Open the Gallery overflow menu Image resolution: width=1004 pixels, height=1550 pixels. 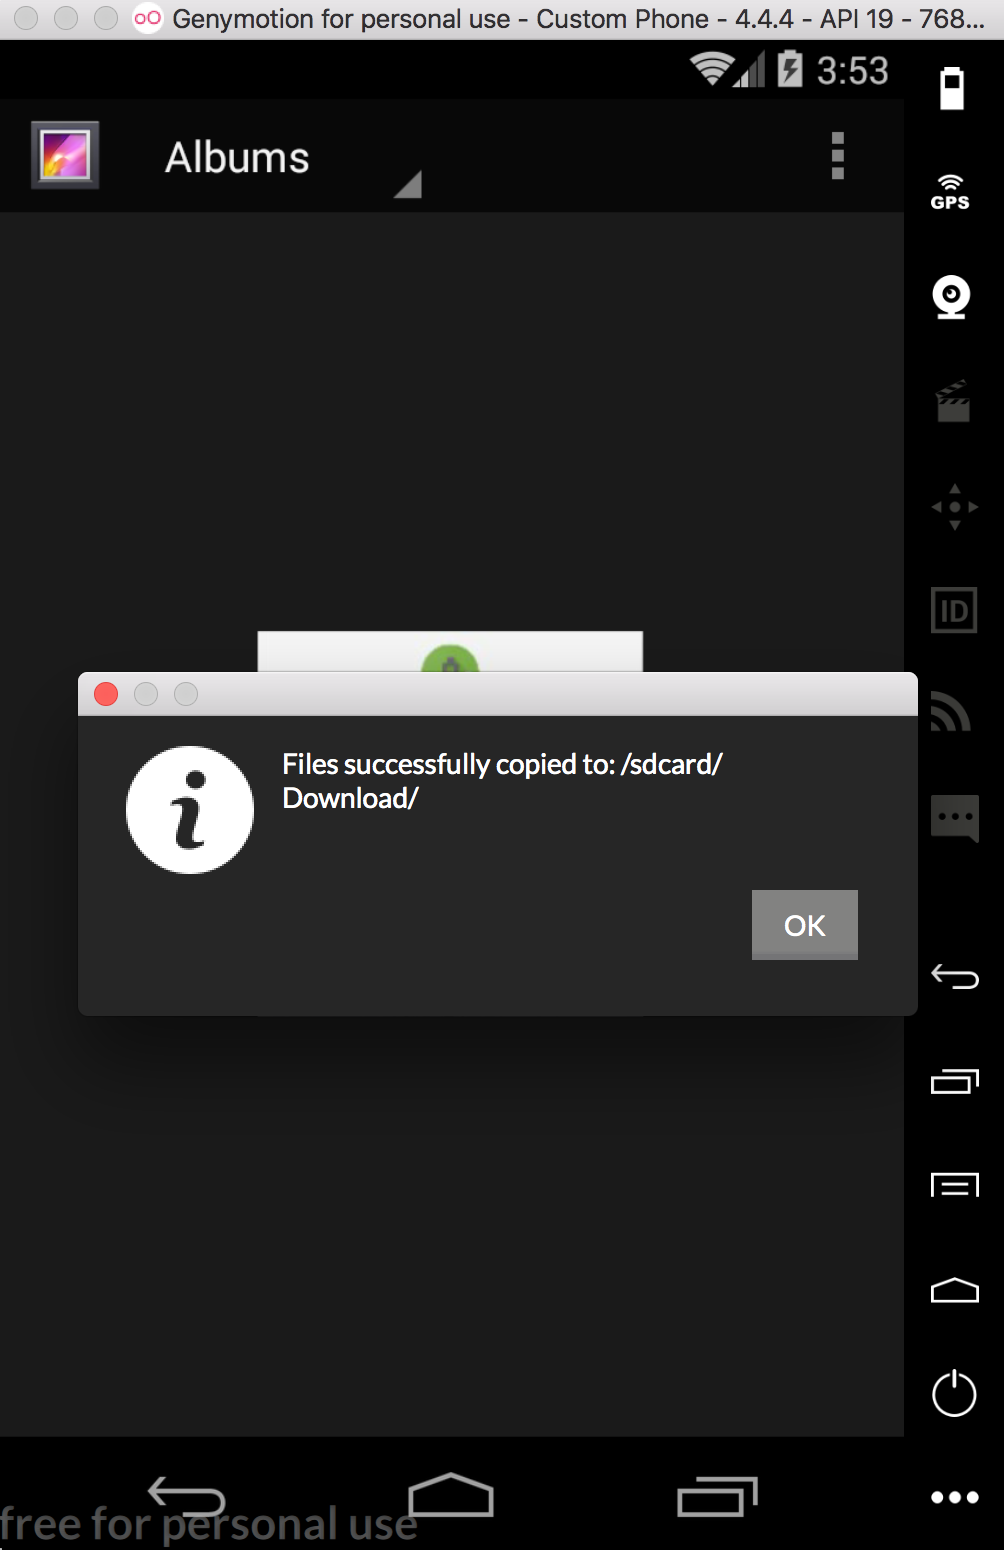pyautogui.click(x=838, y=156)
